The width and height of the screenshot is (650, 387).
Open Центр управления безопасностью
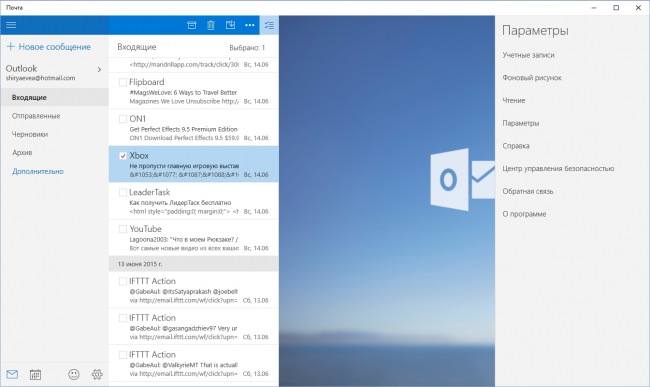(558, 169)
